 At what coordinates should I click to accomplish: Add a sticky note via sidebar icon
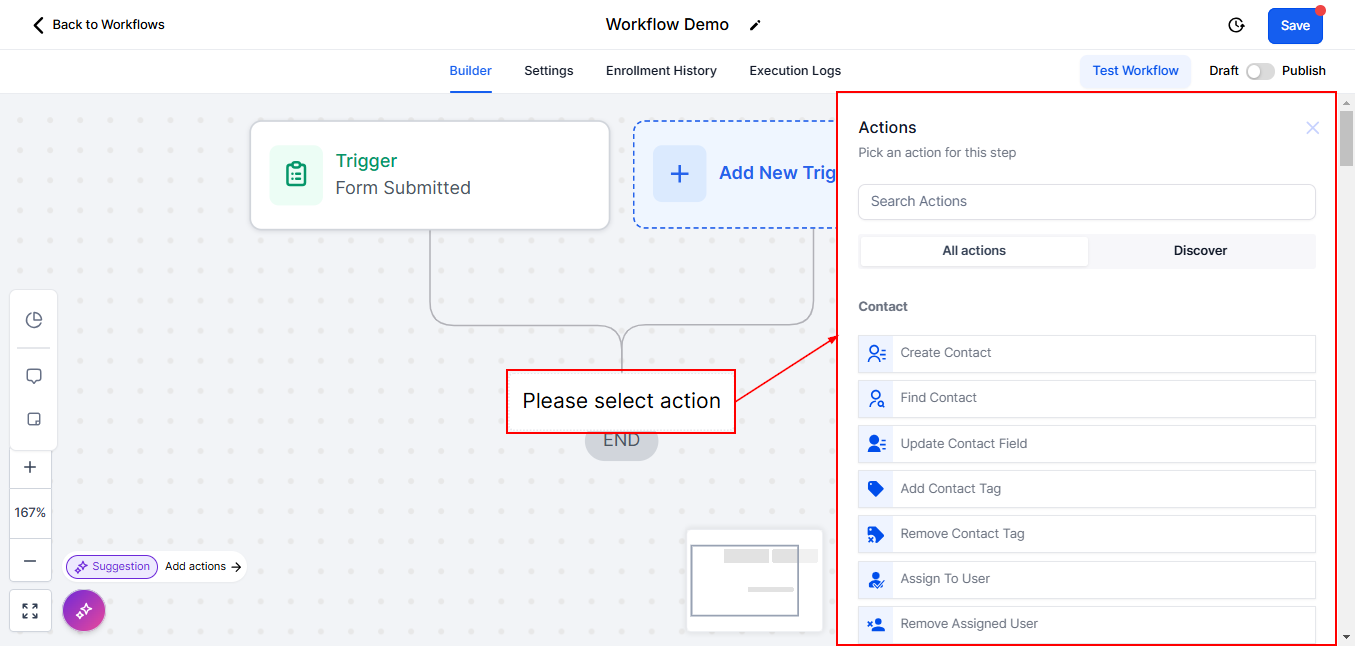34,420
